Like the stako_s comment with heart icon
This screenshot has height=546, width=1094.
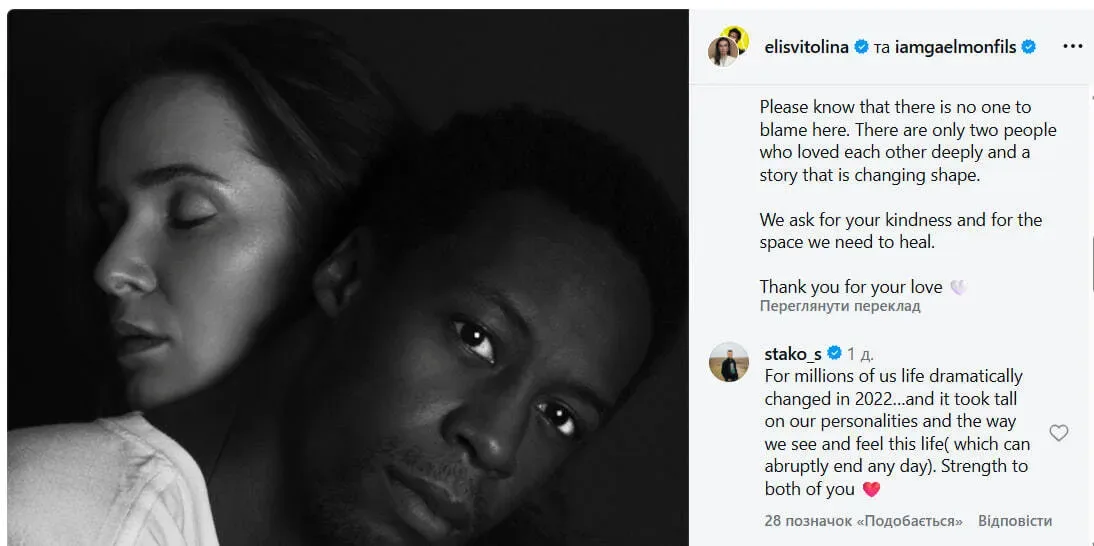[1058, 433]
